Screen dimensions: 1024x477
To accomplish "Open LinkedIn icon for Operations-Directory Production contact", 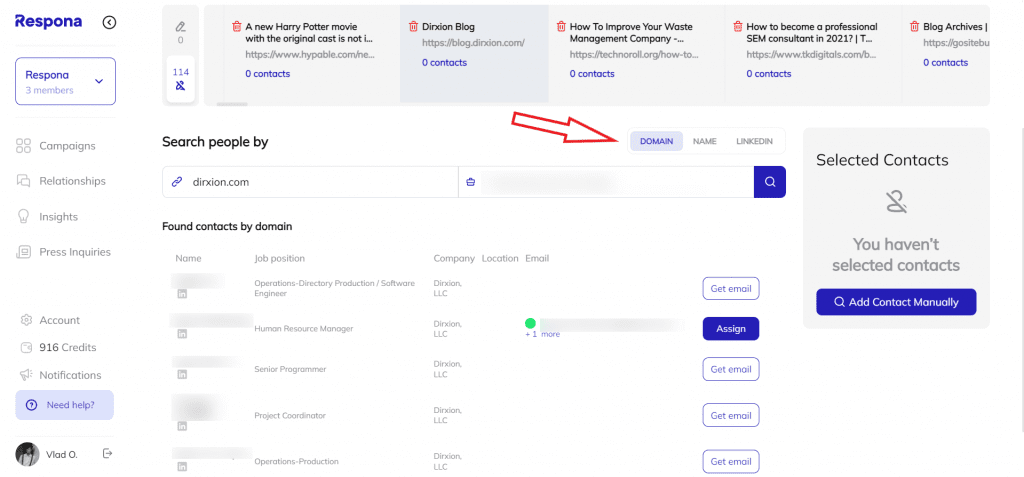I will coord(182,295).
